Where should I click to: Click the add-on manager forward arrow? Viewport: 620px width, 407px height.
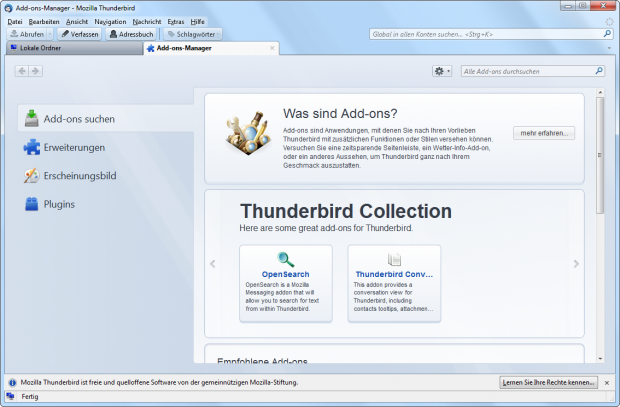(x=36, y=71)
